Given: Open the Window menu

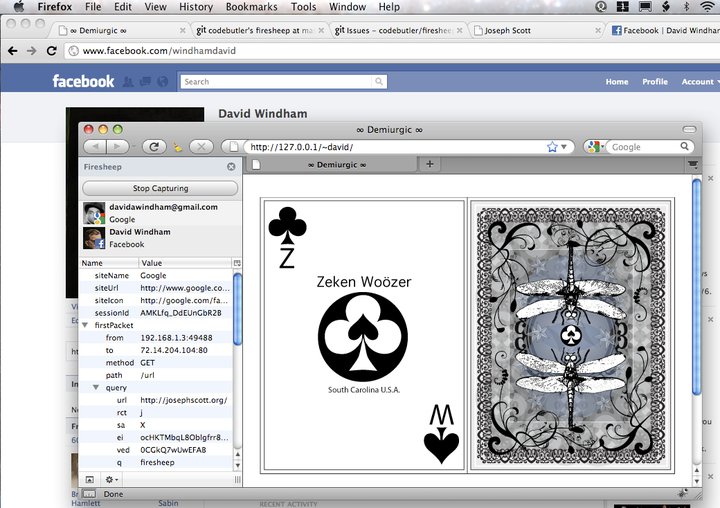Looking at the screenshot, I should pyautogui.click(x=347, y=7).
